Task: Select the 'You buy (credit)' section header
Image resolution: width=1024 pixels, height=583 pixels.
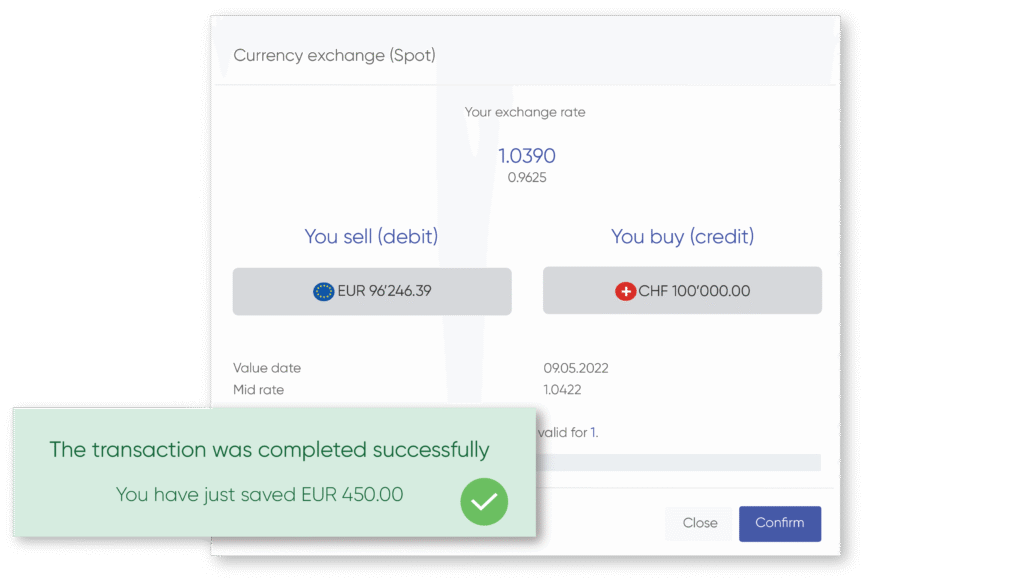Action: tap(682, 236)
